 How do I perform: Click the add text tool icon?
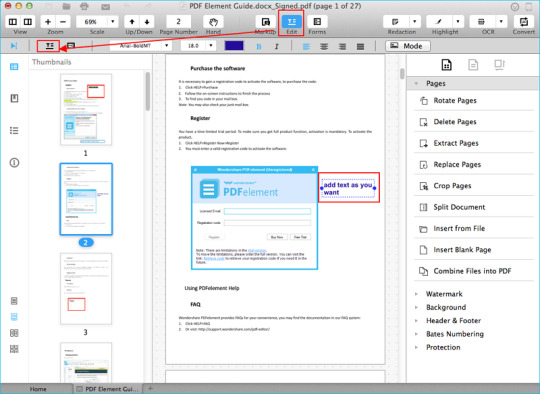pyautogui.click(x=50, y=46)
